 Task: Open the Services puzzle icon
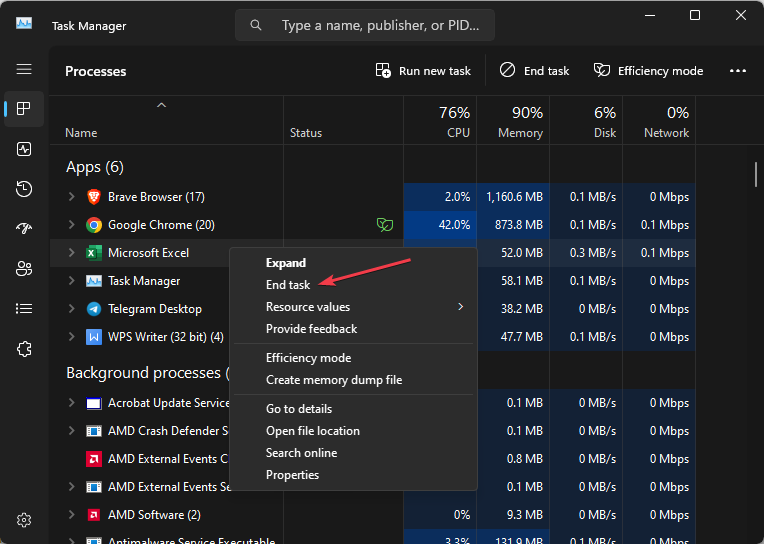(24, 349)
